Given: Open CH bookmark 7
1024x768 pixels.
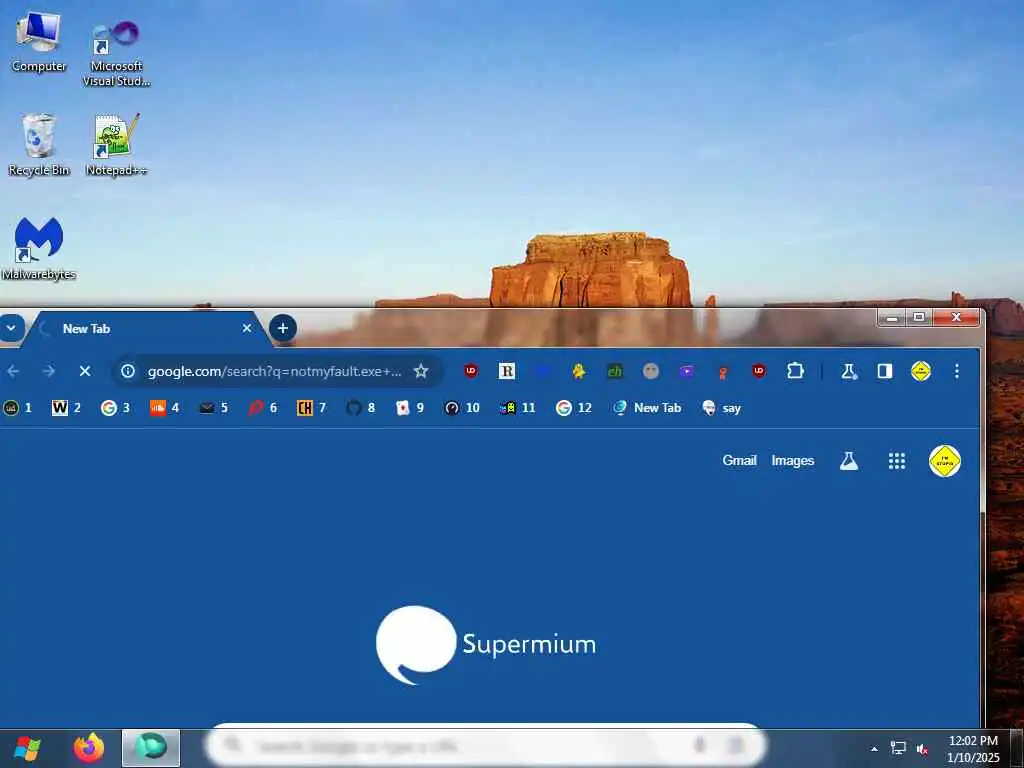Looking at the screenshot, I should [312, 408].
